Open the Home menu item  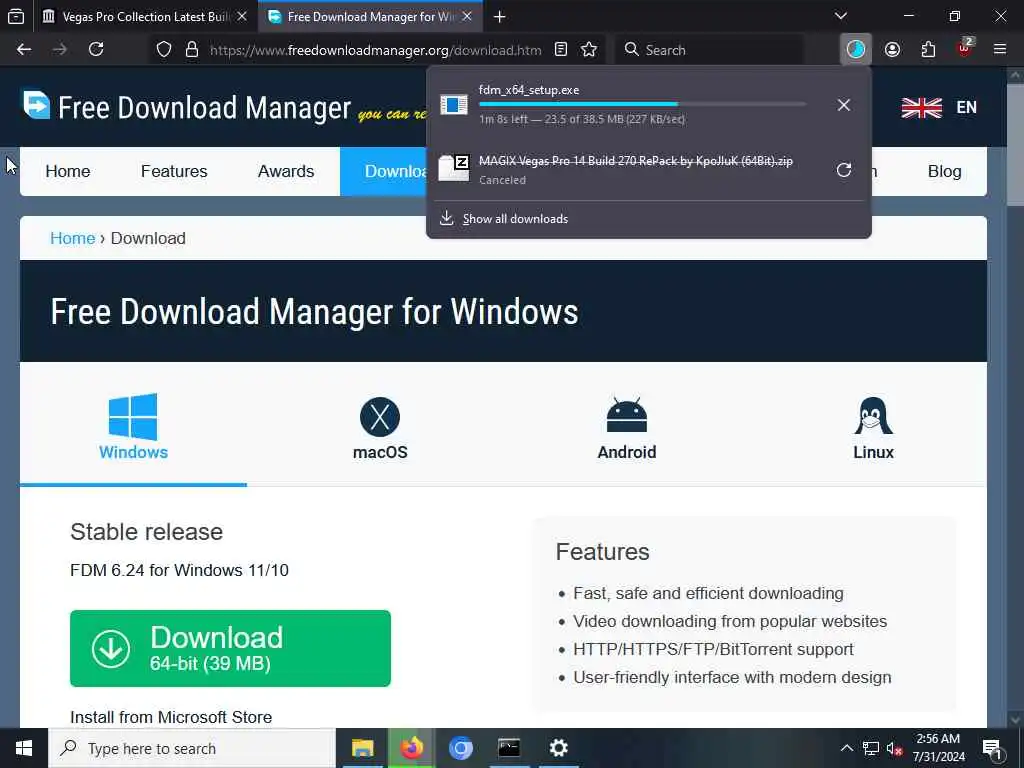point(68,171)
